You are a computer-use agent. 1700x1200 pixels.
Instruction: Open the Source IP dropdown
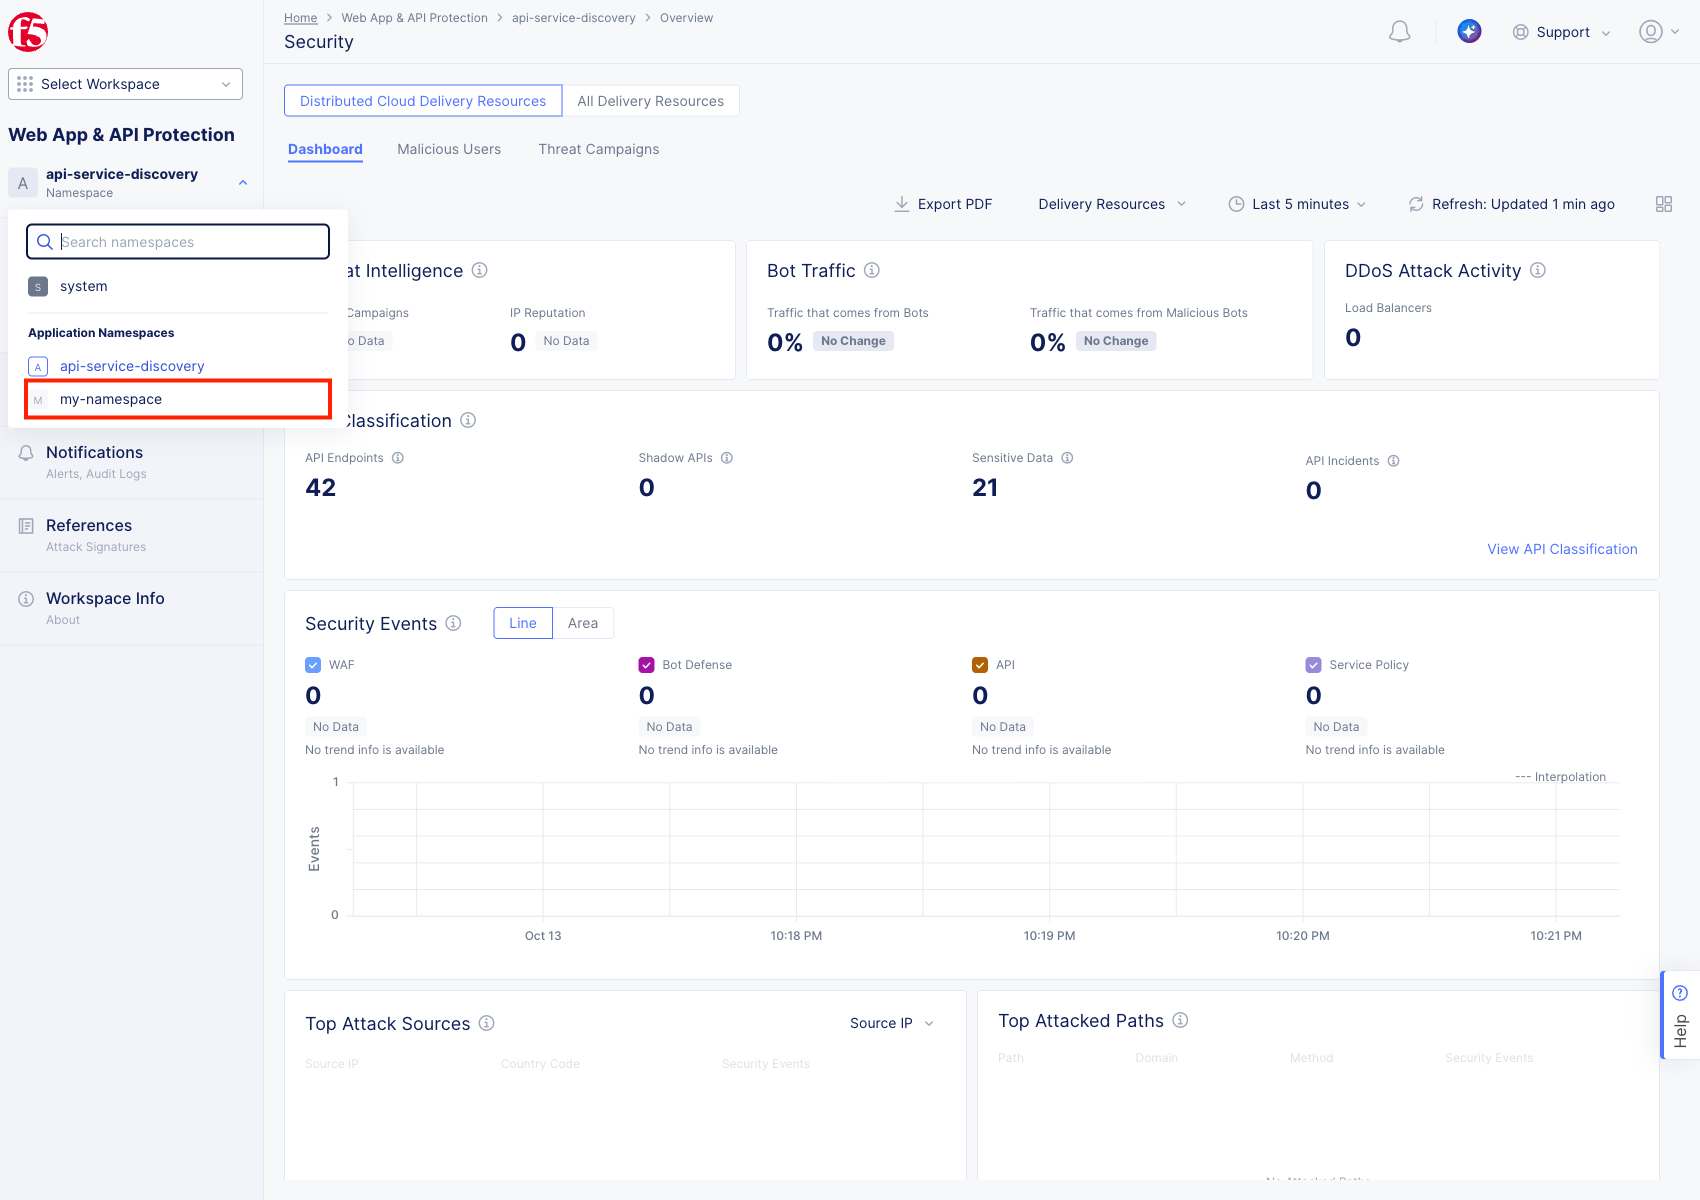(x=892, y=1023)
